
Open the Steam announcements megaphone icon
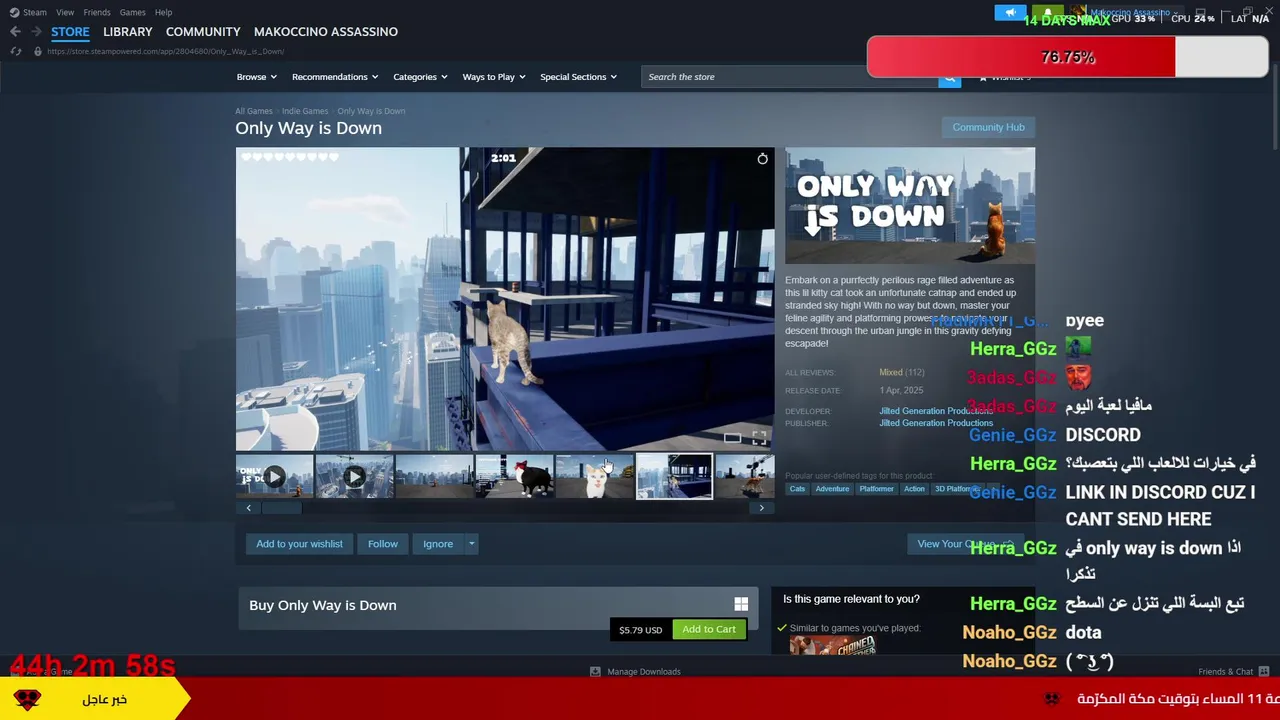[1010, 13]
